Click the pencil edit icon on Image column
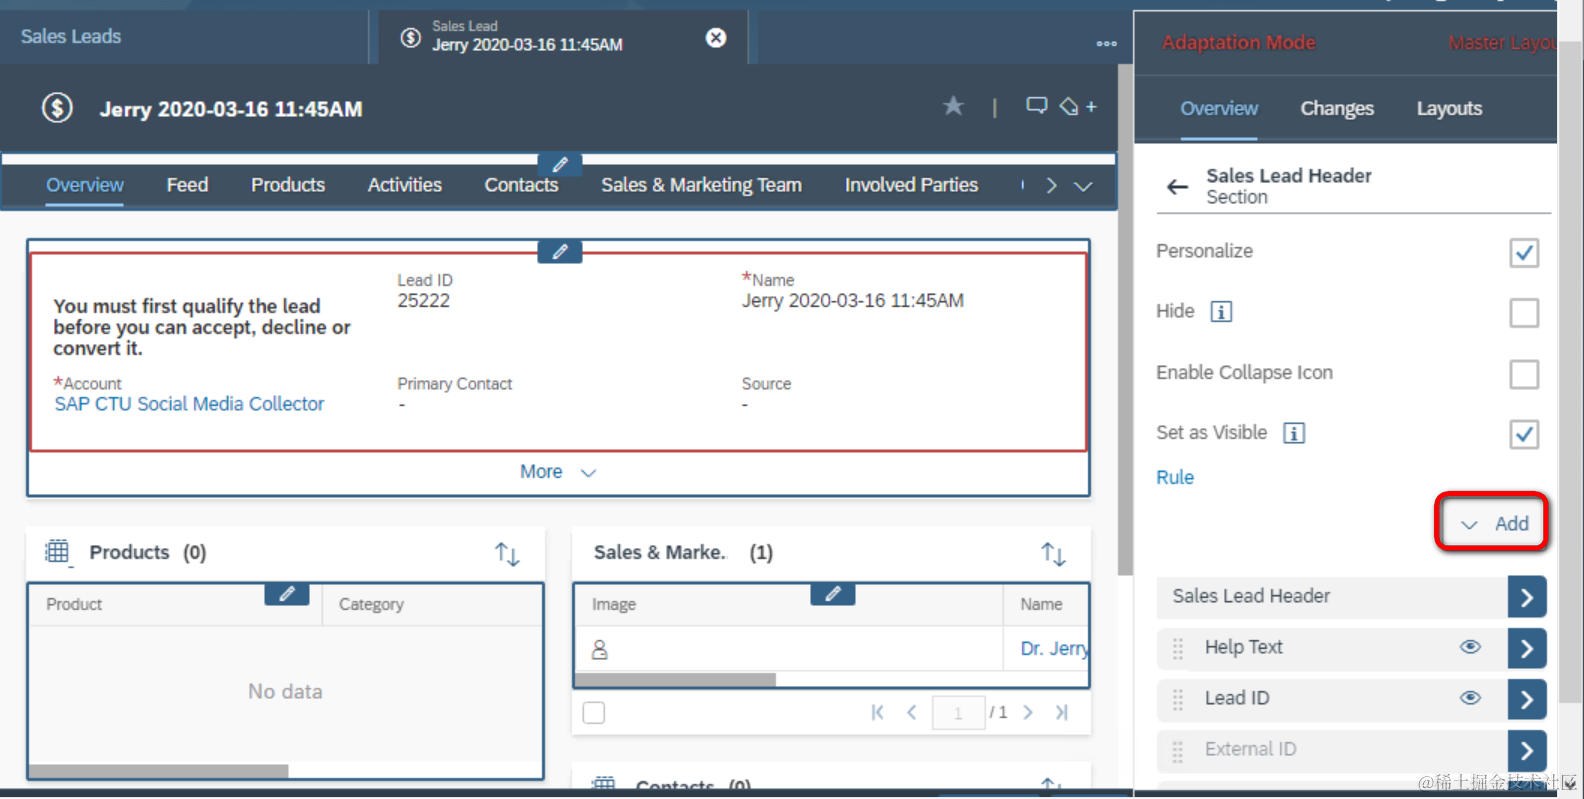 (x=832, y=594)
